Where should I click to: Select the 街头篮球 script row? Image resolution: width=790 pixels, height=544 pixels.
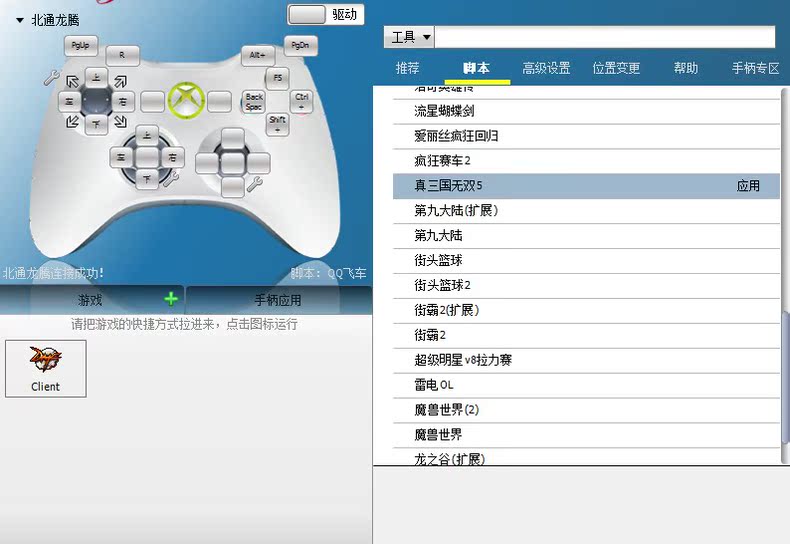586,260
